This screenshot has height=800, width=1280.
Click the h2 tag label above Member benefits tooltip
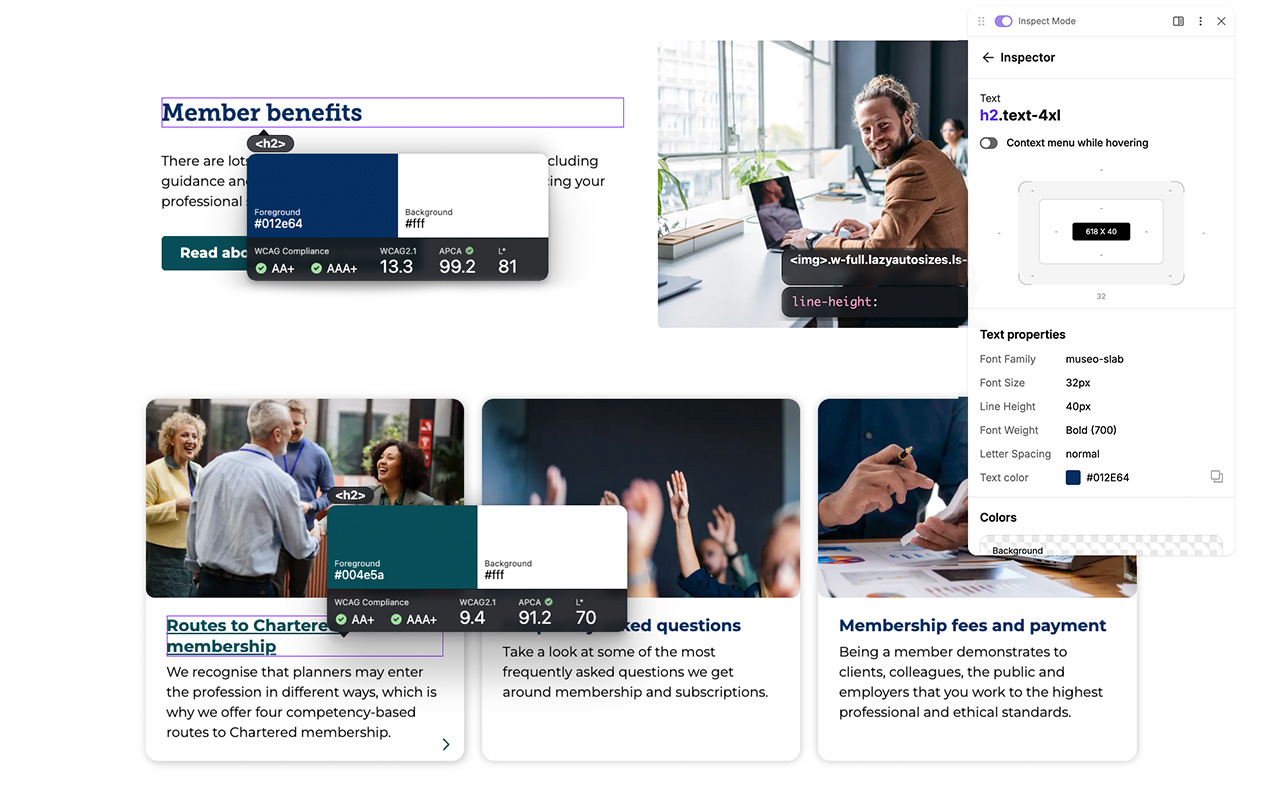(x=270, y=143)
